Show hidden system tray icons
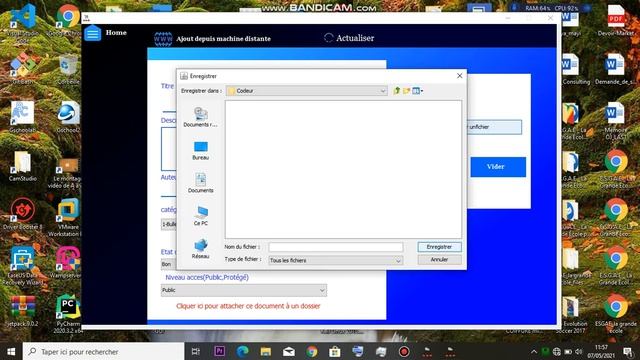This screenshot has height=360, width=640. coord(534,351)
